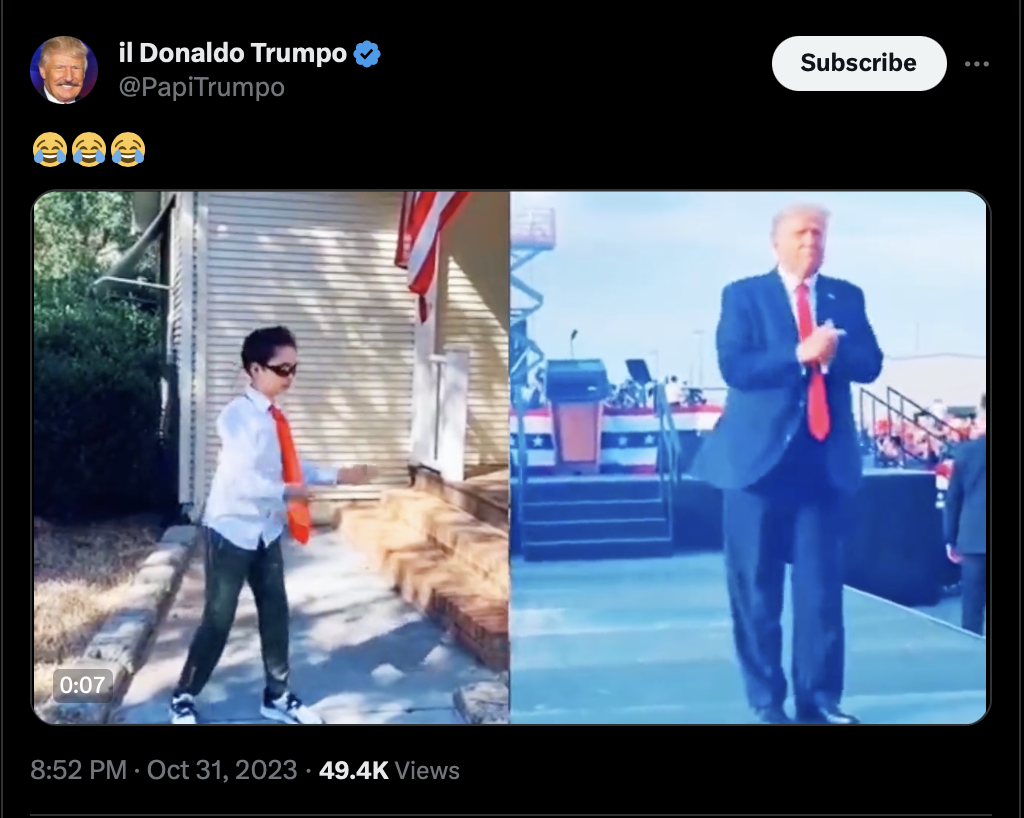Click the Views label

tap(427, 770)
